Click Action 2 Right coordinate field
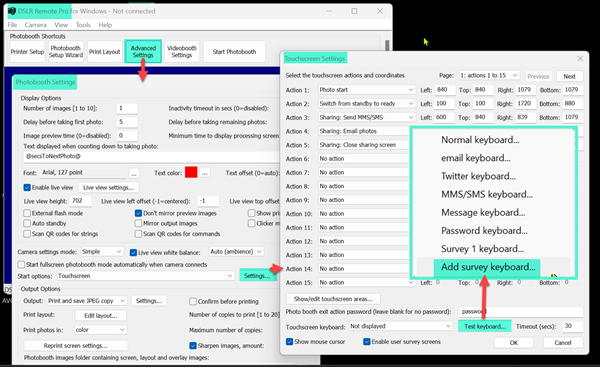The image size is (600, 367). tap(525, 104)
